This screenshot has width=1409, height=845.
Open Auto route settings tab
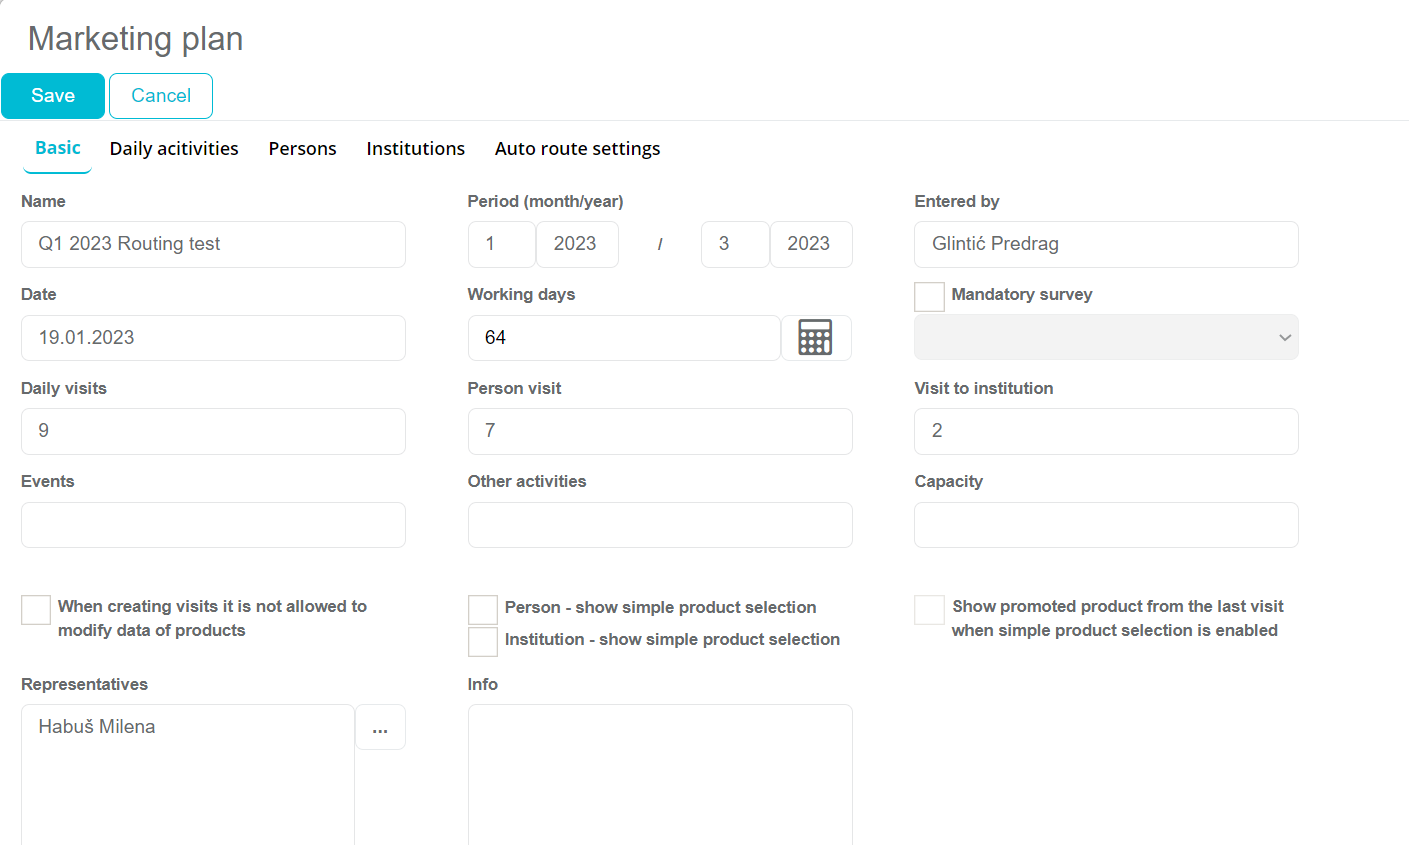click(x=577, y=149)
